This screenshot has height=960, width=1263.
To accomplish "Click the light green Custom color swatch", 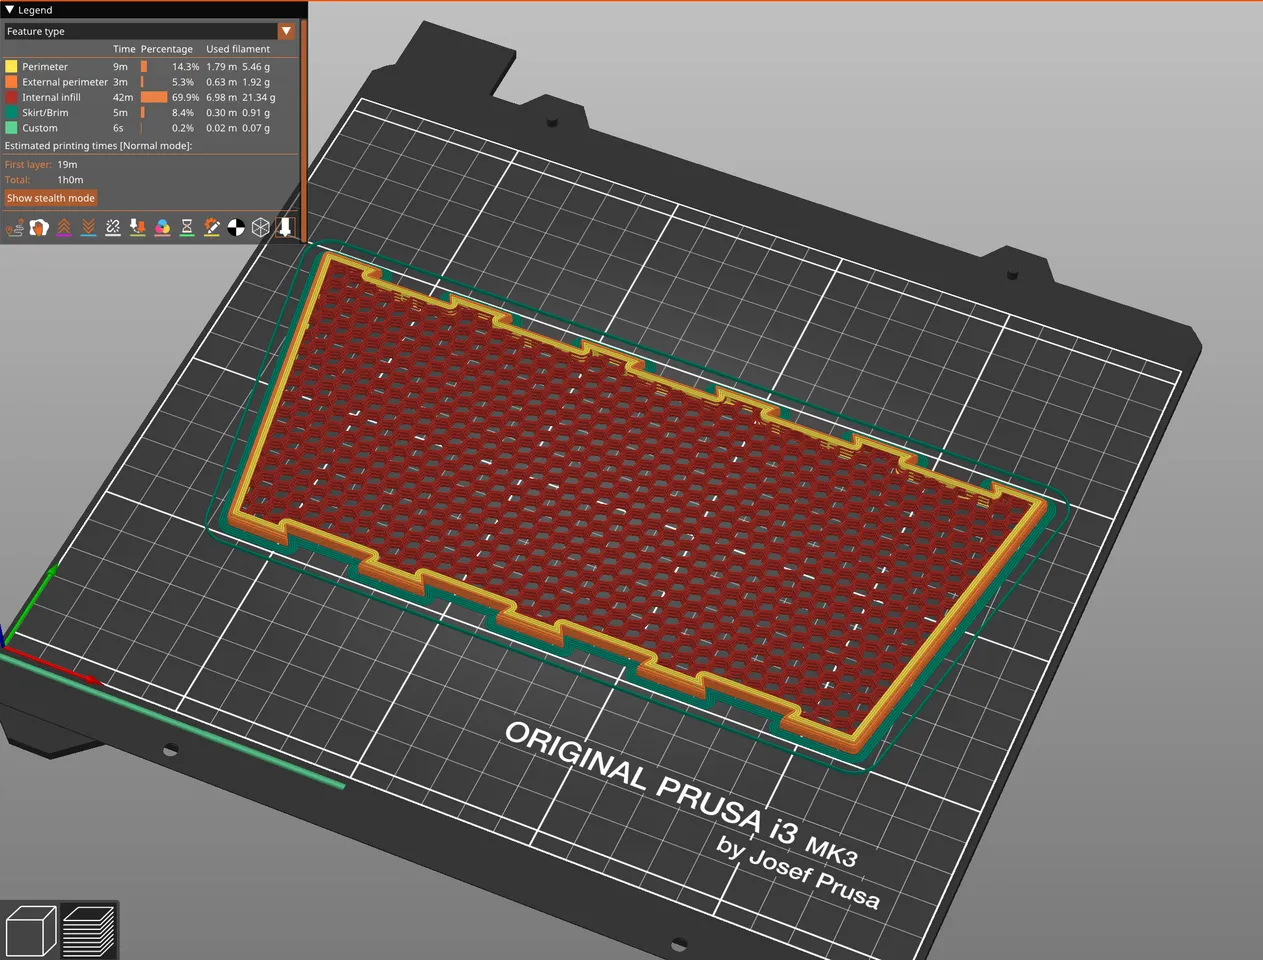I will click(x=11, y=128).
